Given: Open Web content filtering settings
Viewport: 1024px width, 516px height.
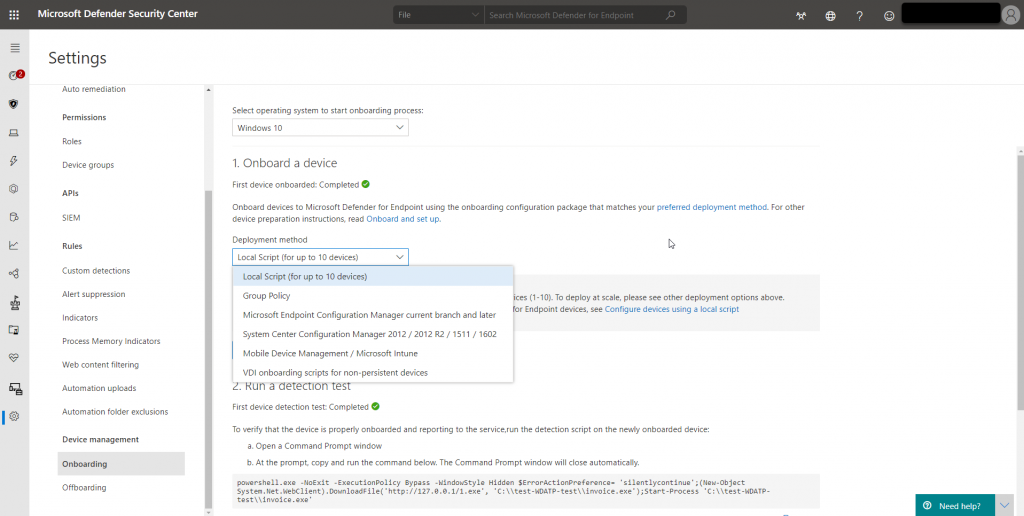Looking at the screenshot, I should point(101,364).
